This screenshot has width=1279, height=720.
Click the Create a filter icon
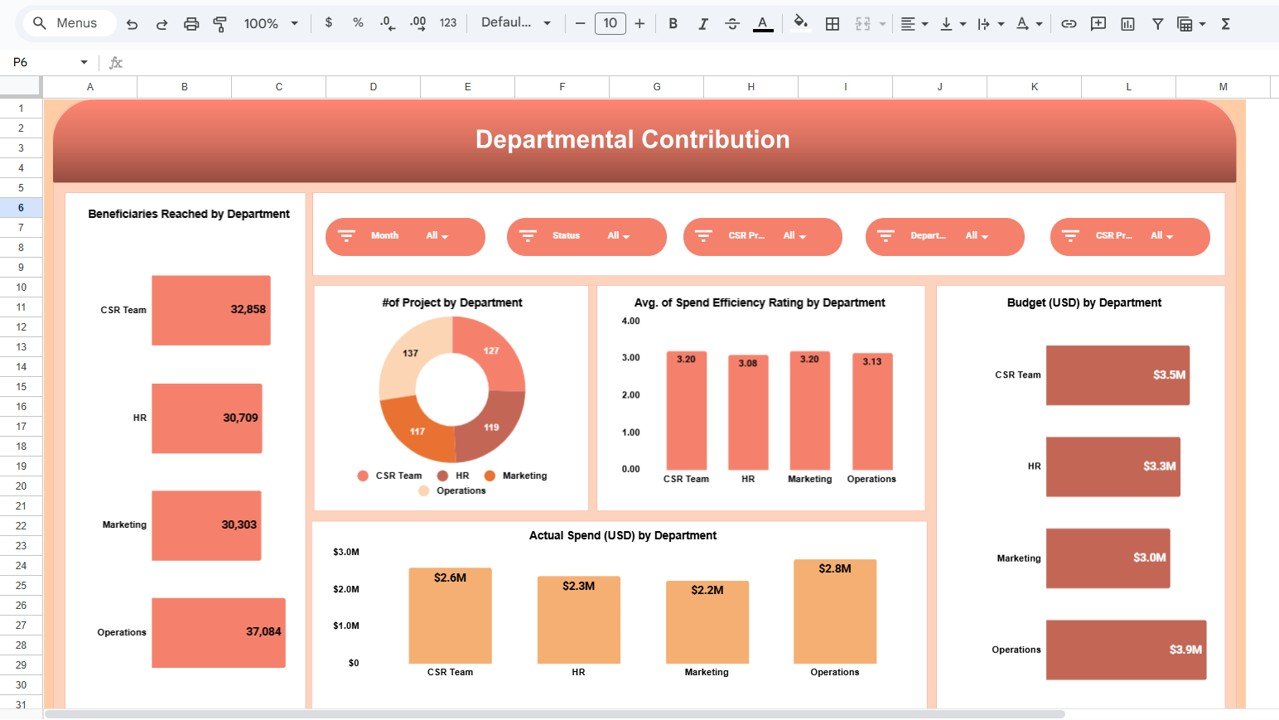point(1157,23)
